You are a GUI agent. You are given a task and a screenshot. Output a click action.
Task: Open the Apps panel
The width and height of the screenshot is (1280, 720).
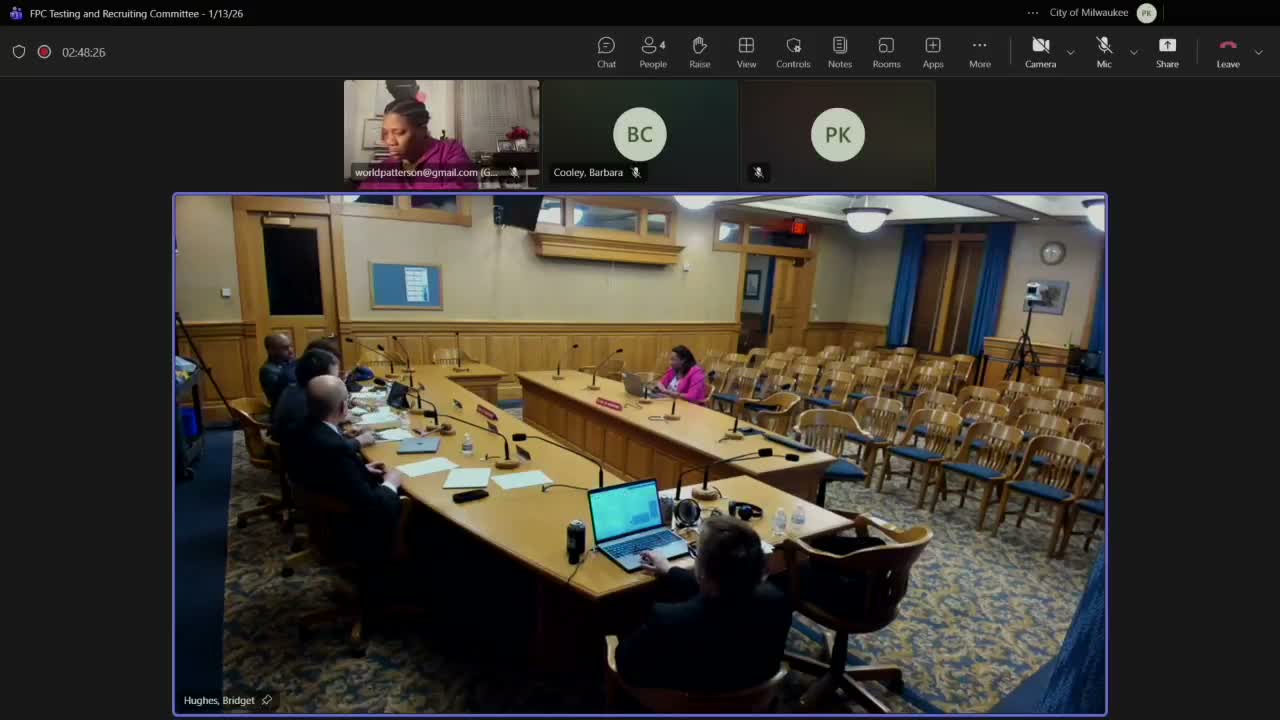tap(932, 51)
